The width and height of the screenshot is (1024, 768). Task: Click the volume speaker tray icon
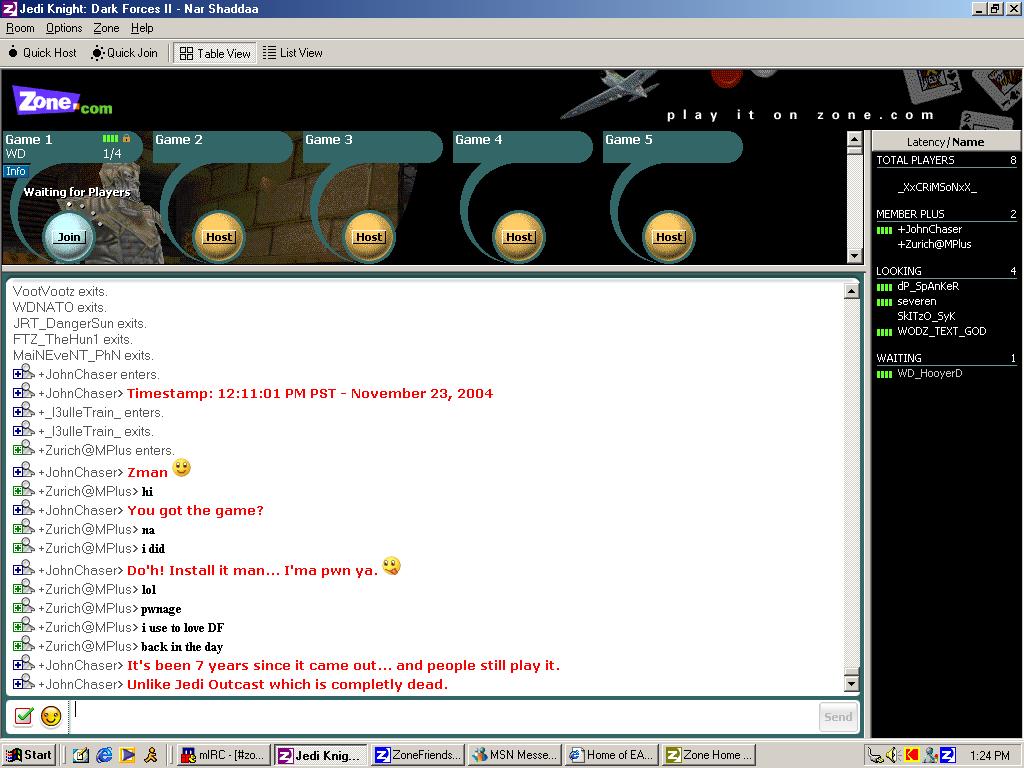coord(893,756)
